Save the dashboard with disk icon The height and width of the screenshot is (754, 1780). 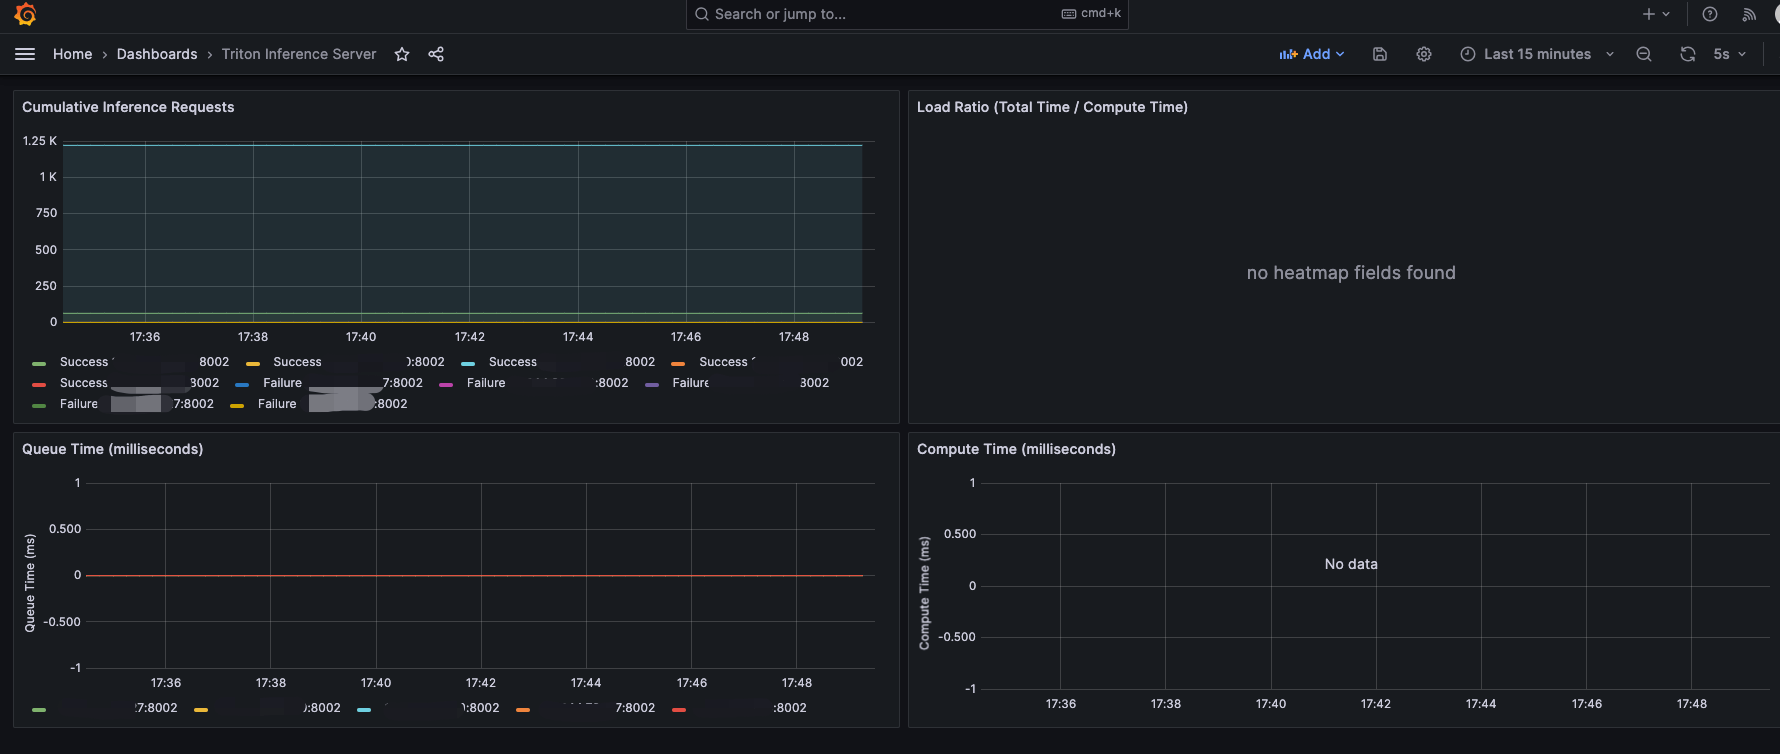(1380, 54)
